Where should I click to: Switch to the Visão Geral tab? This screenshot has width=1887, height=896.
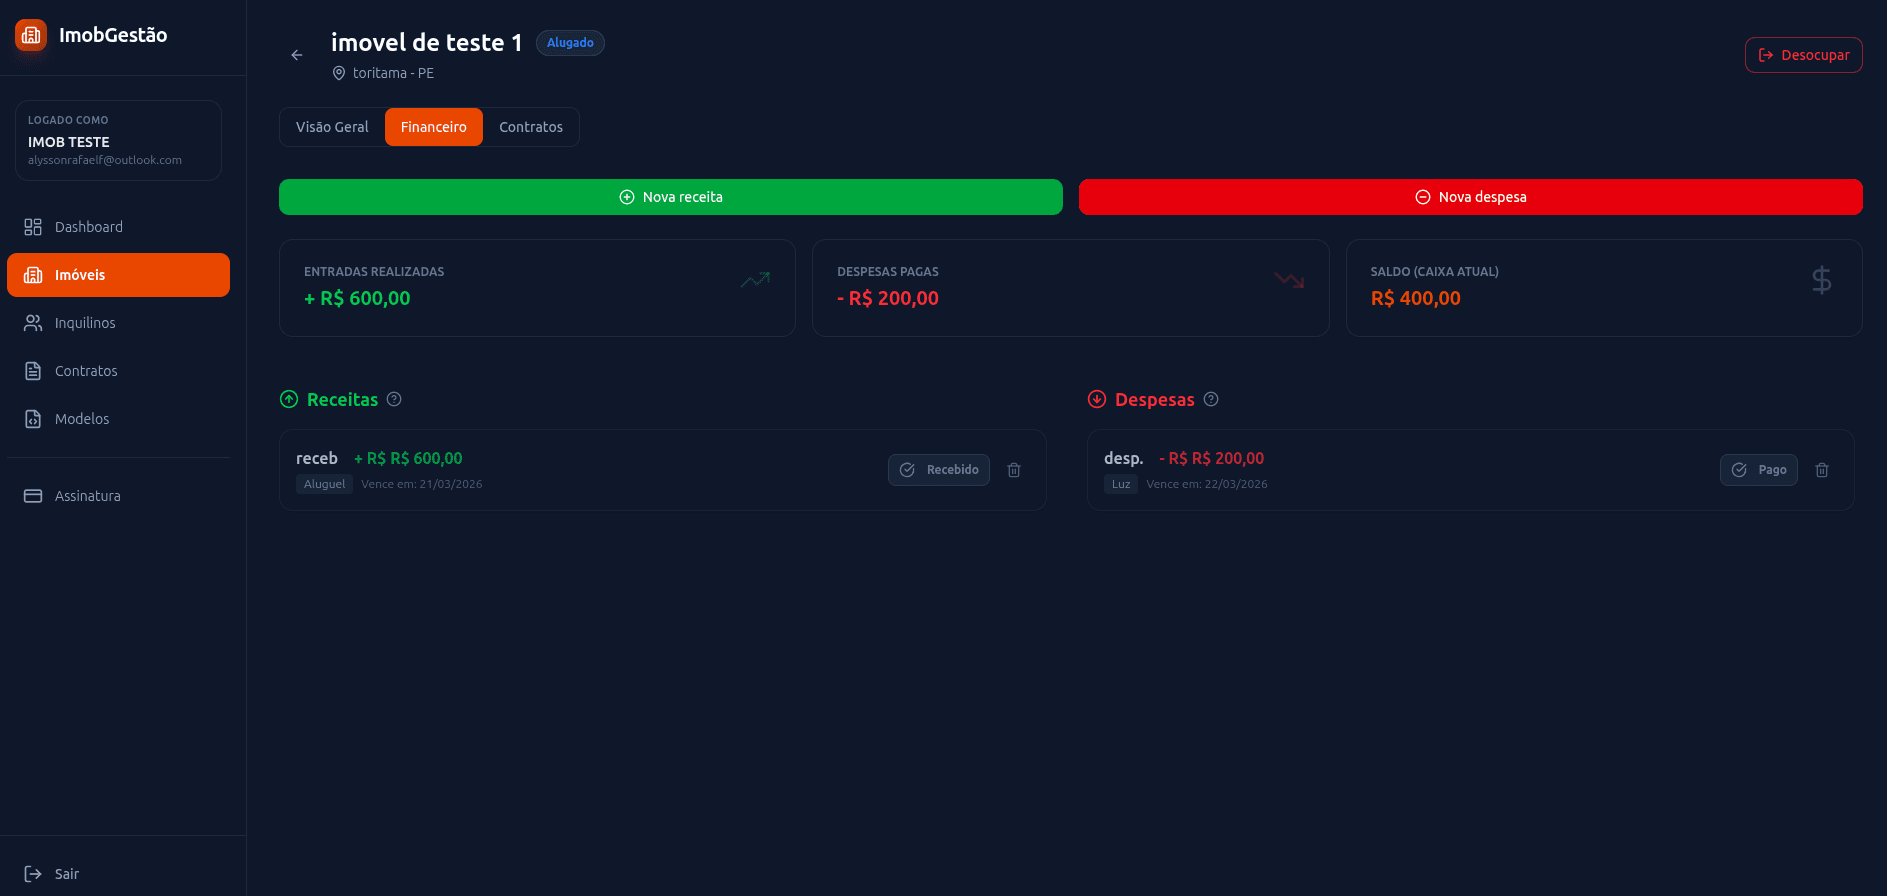[x=332, y=127]
